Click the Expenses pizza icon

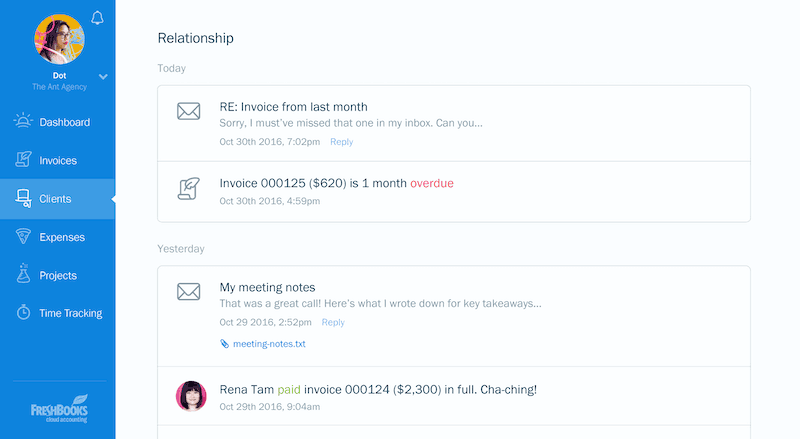point(23,237)
